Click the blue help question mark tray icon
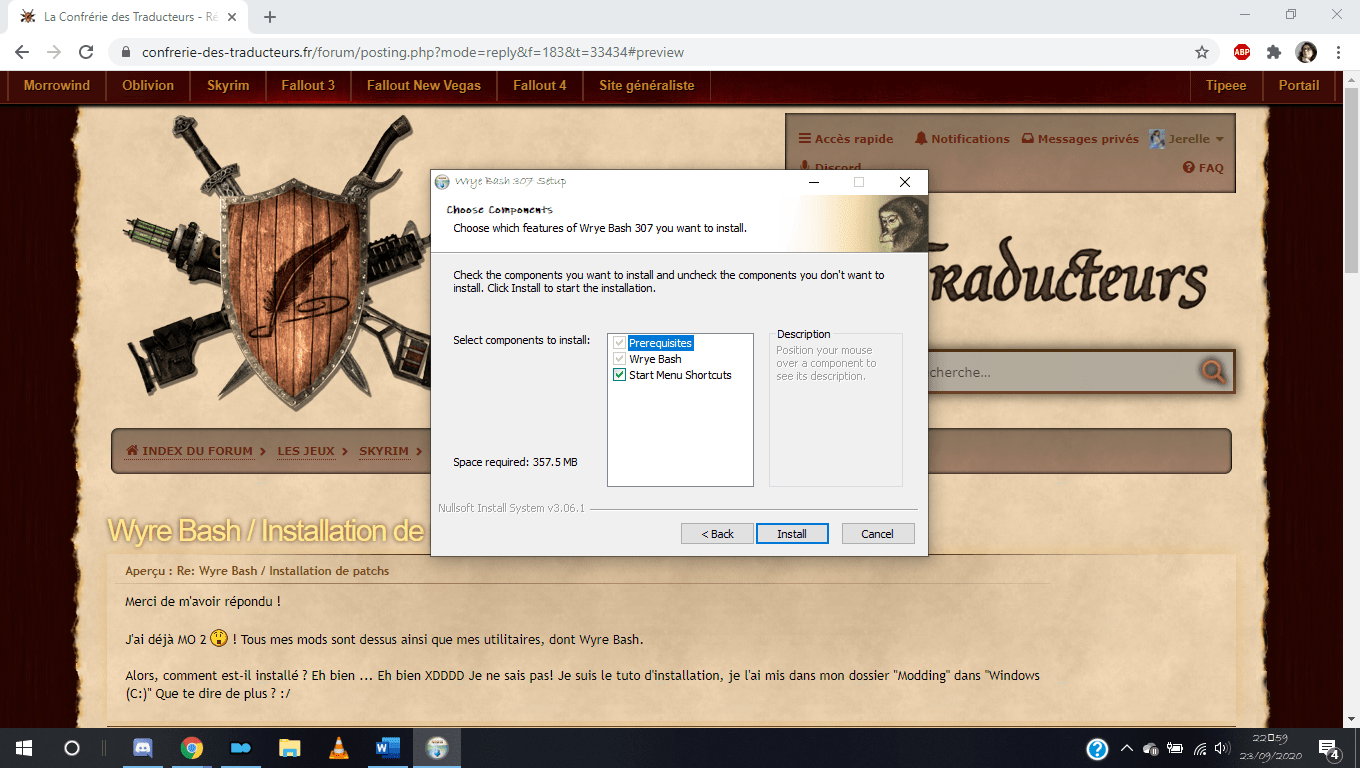The height and width of the screenshot is (768, 1360). pos(1097,748)
